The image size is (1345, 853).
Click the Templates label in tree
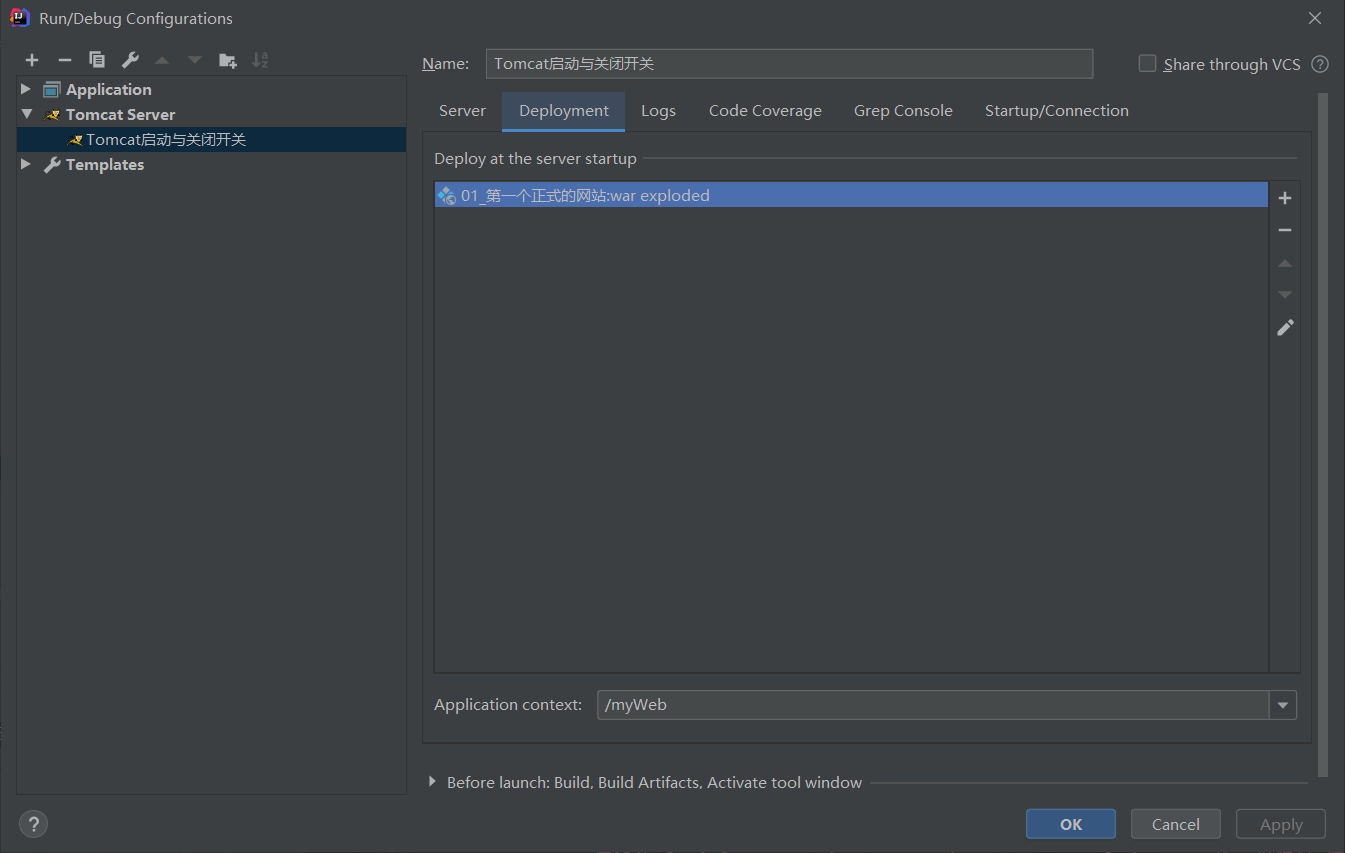coord(105,165)
